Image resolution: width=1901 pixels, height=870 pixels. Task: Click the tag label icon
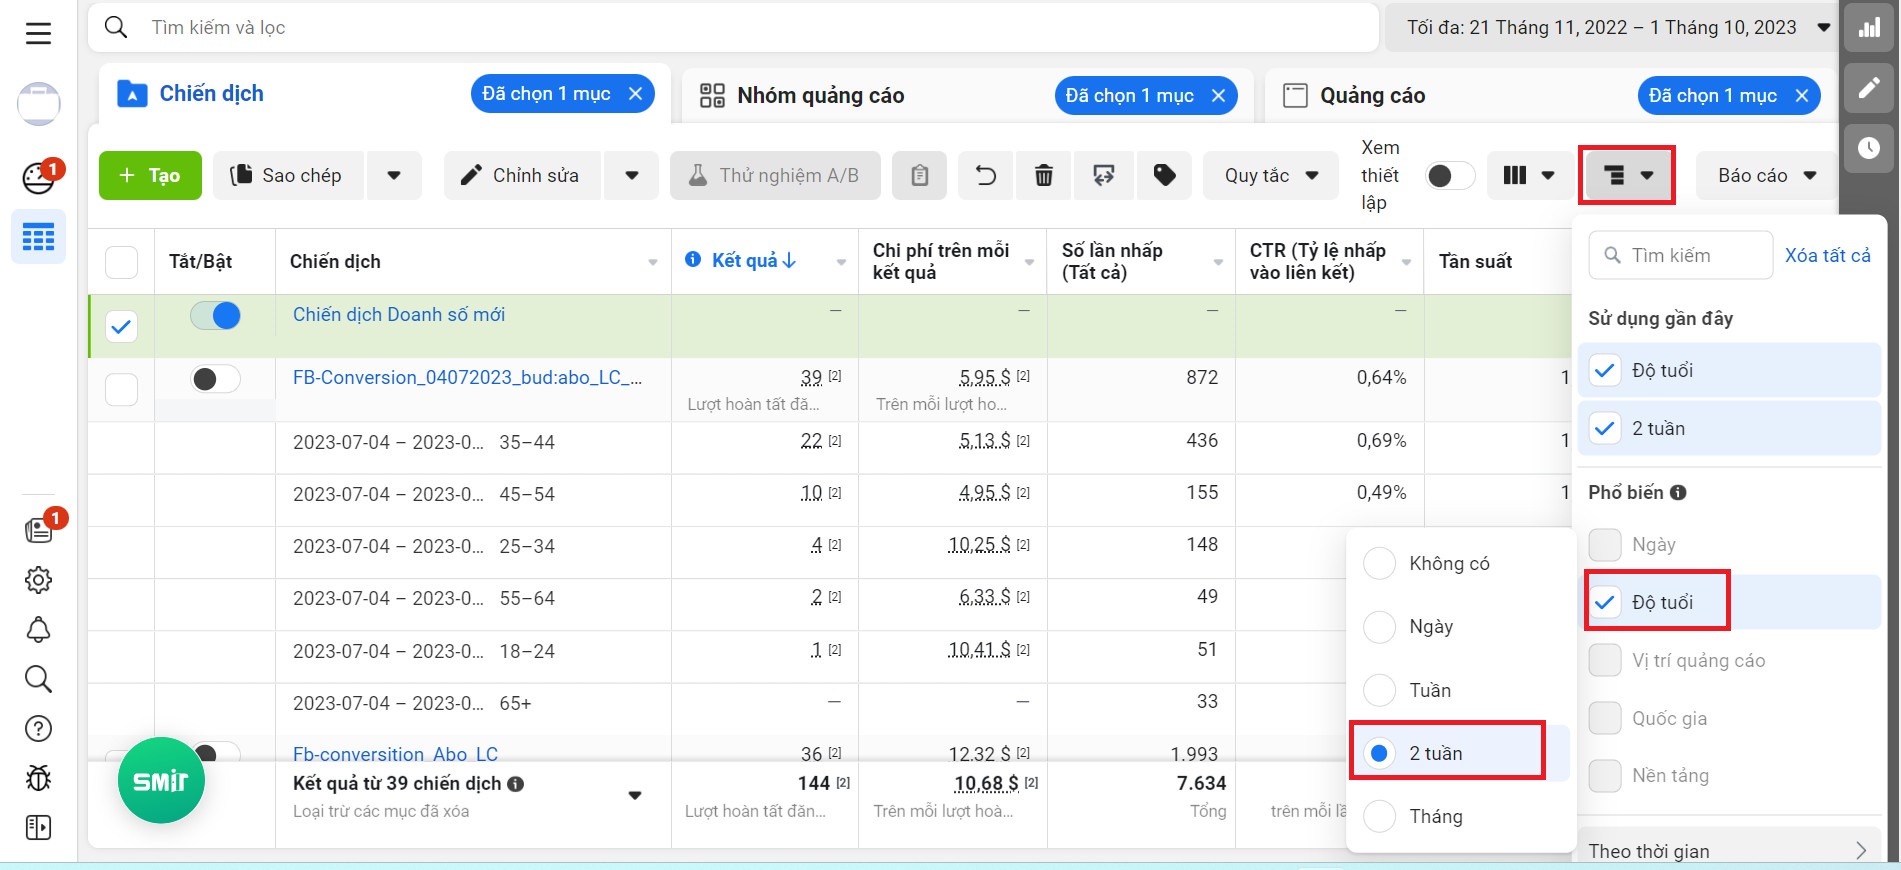1164,176
